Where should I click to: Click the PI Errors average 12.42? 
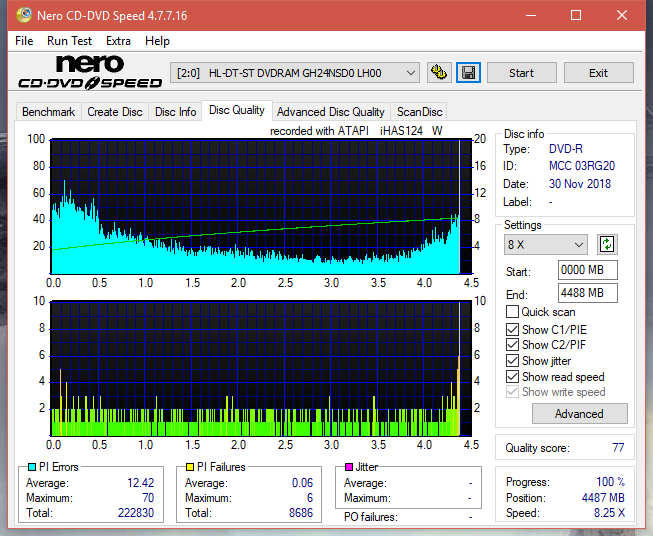[140, 483]
